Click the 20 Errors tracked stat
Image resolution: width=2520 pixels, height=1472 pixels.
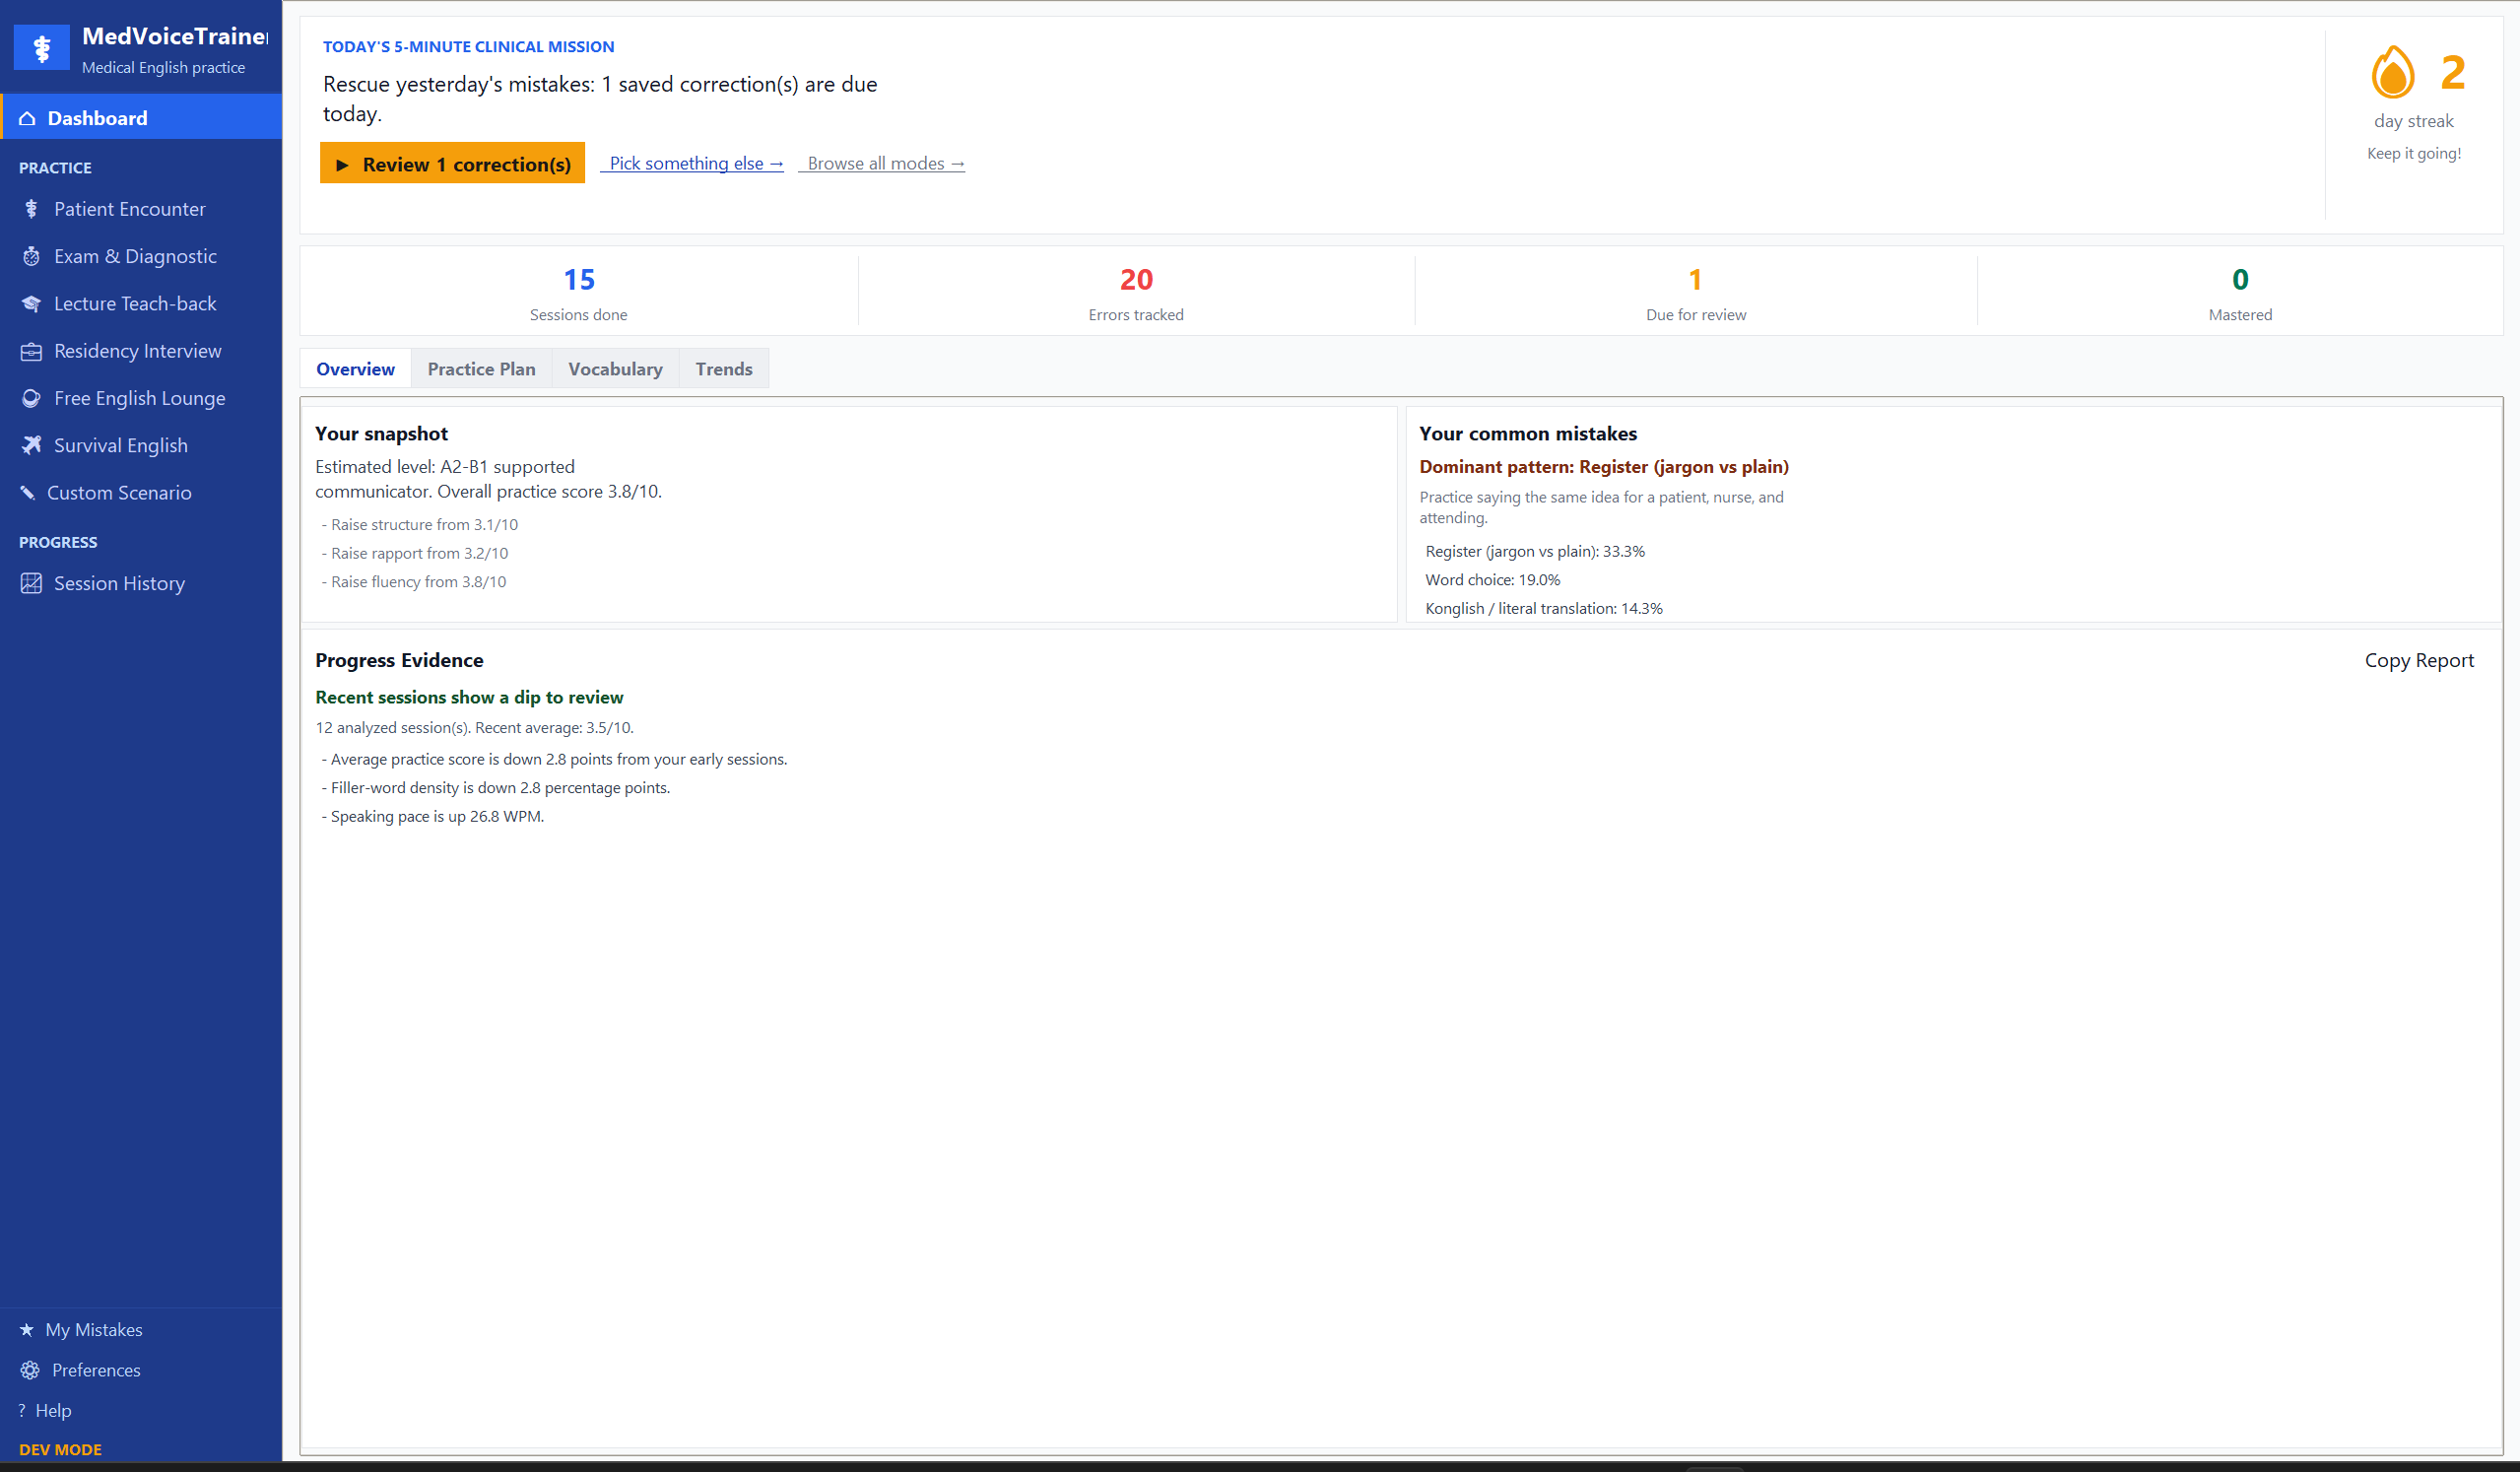tap(1136, 292)
